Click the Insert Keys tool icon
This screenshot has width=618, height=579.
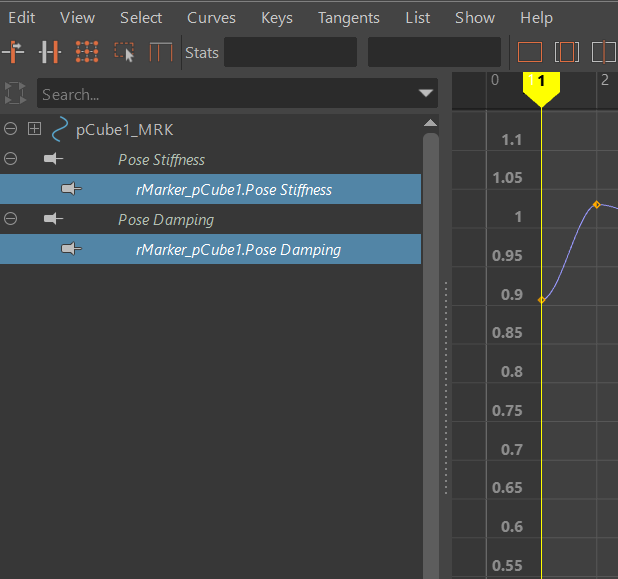[x=51, y=52]
